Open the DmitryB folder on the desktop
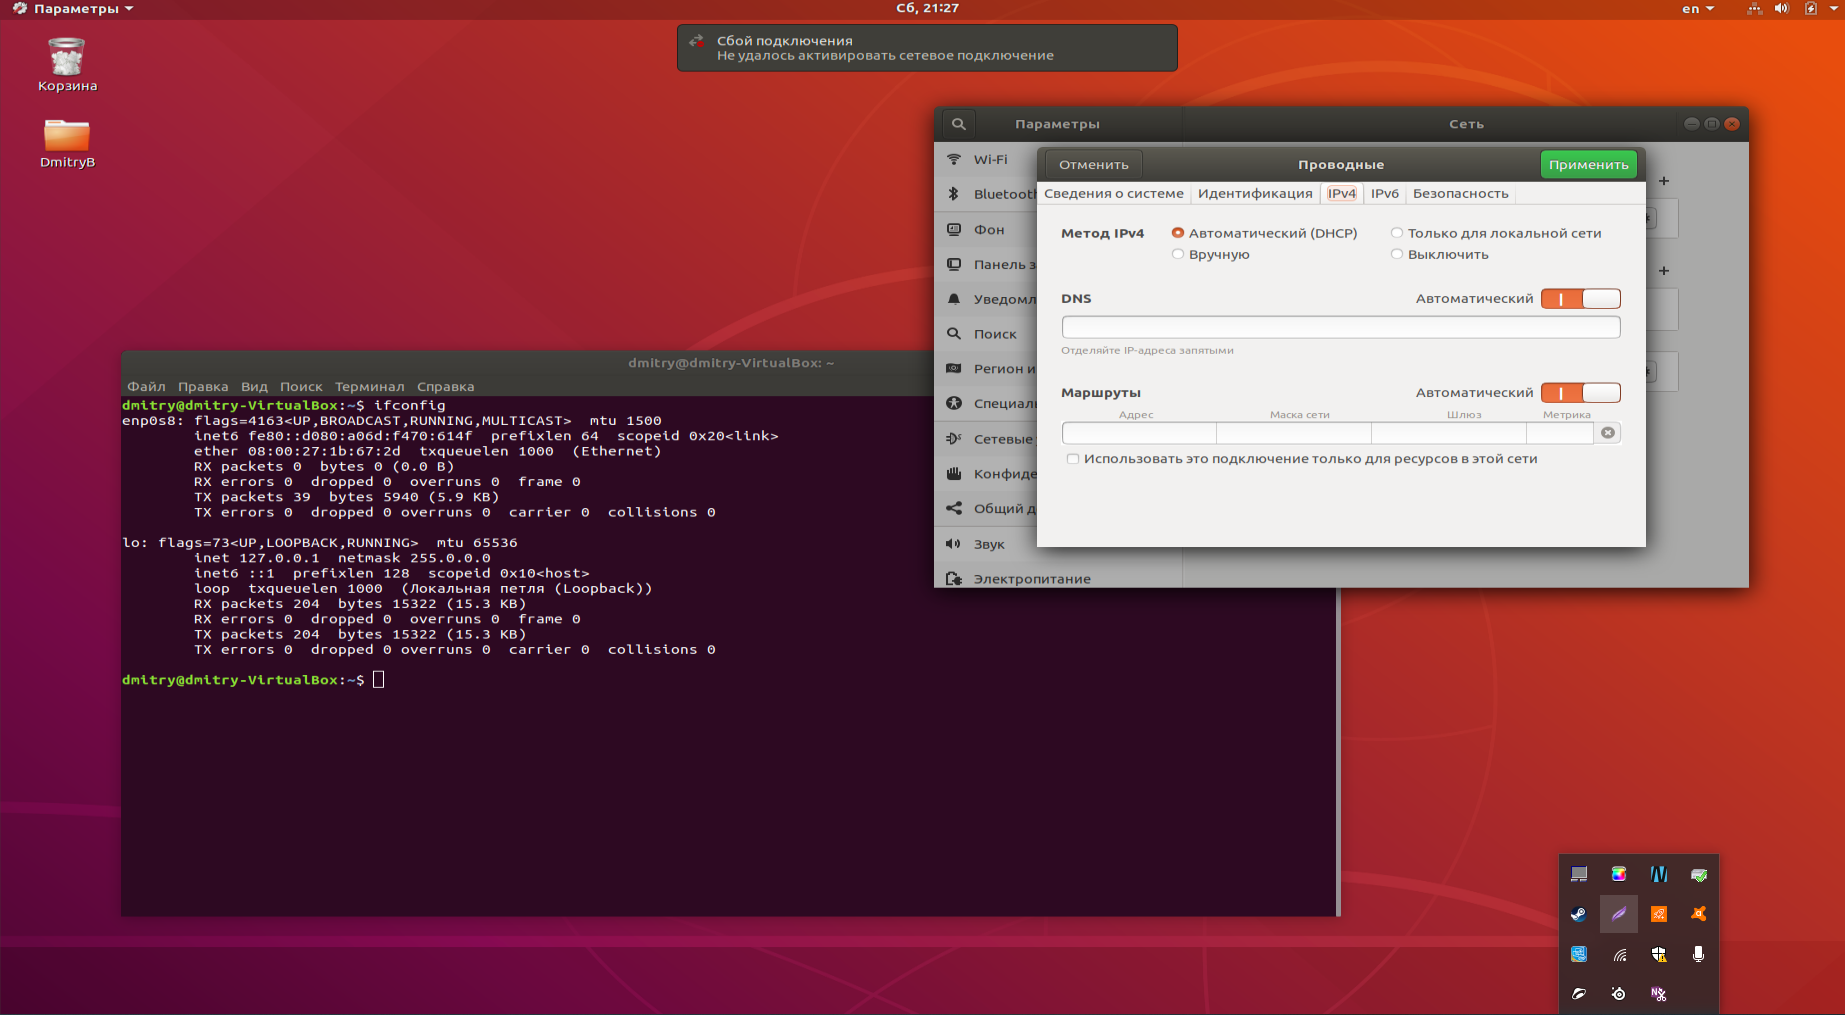 click(67, 144)
